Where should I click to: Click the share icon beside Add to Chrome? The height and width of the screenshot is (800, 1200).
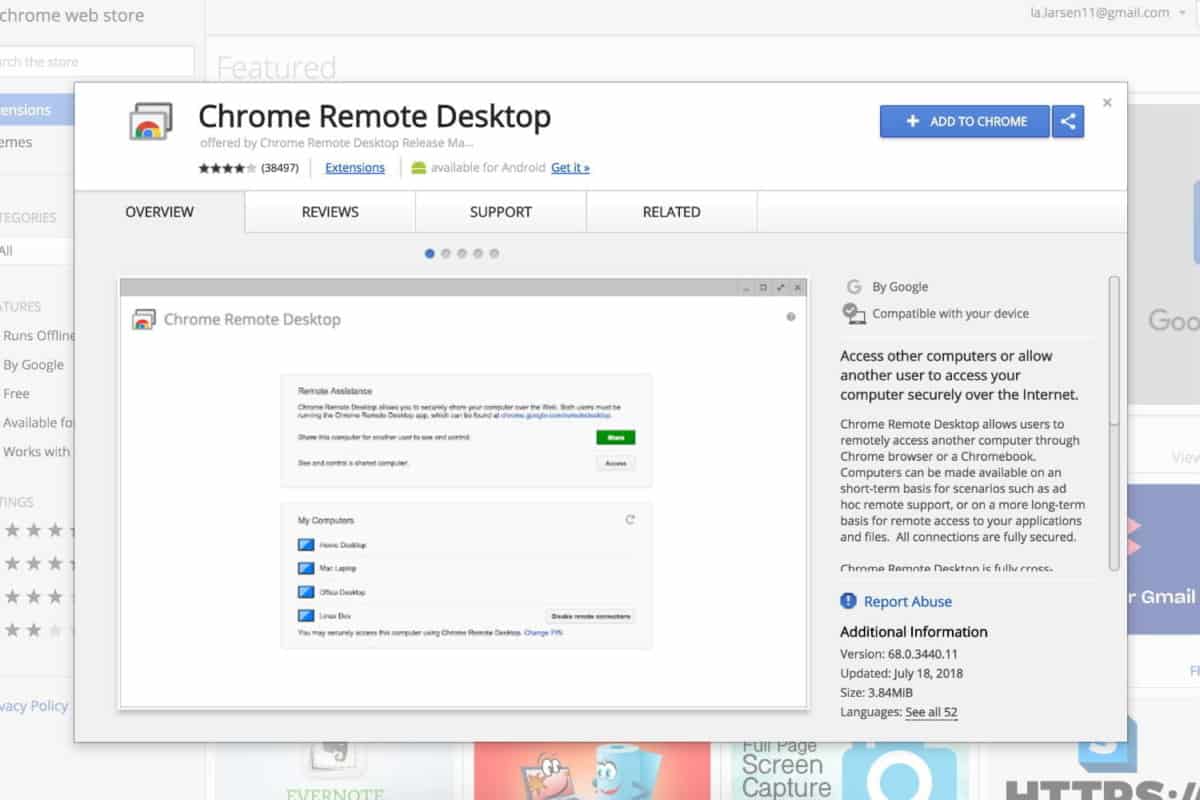pyautogui.click(x=1068, y=121)
